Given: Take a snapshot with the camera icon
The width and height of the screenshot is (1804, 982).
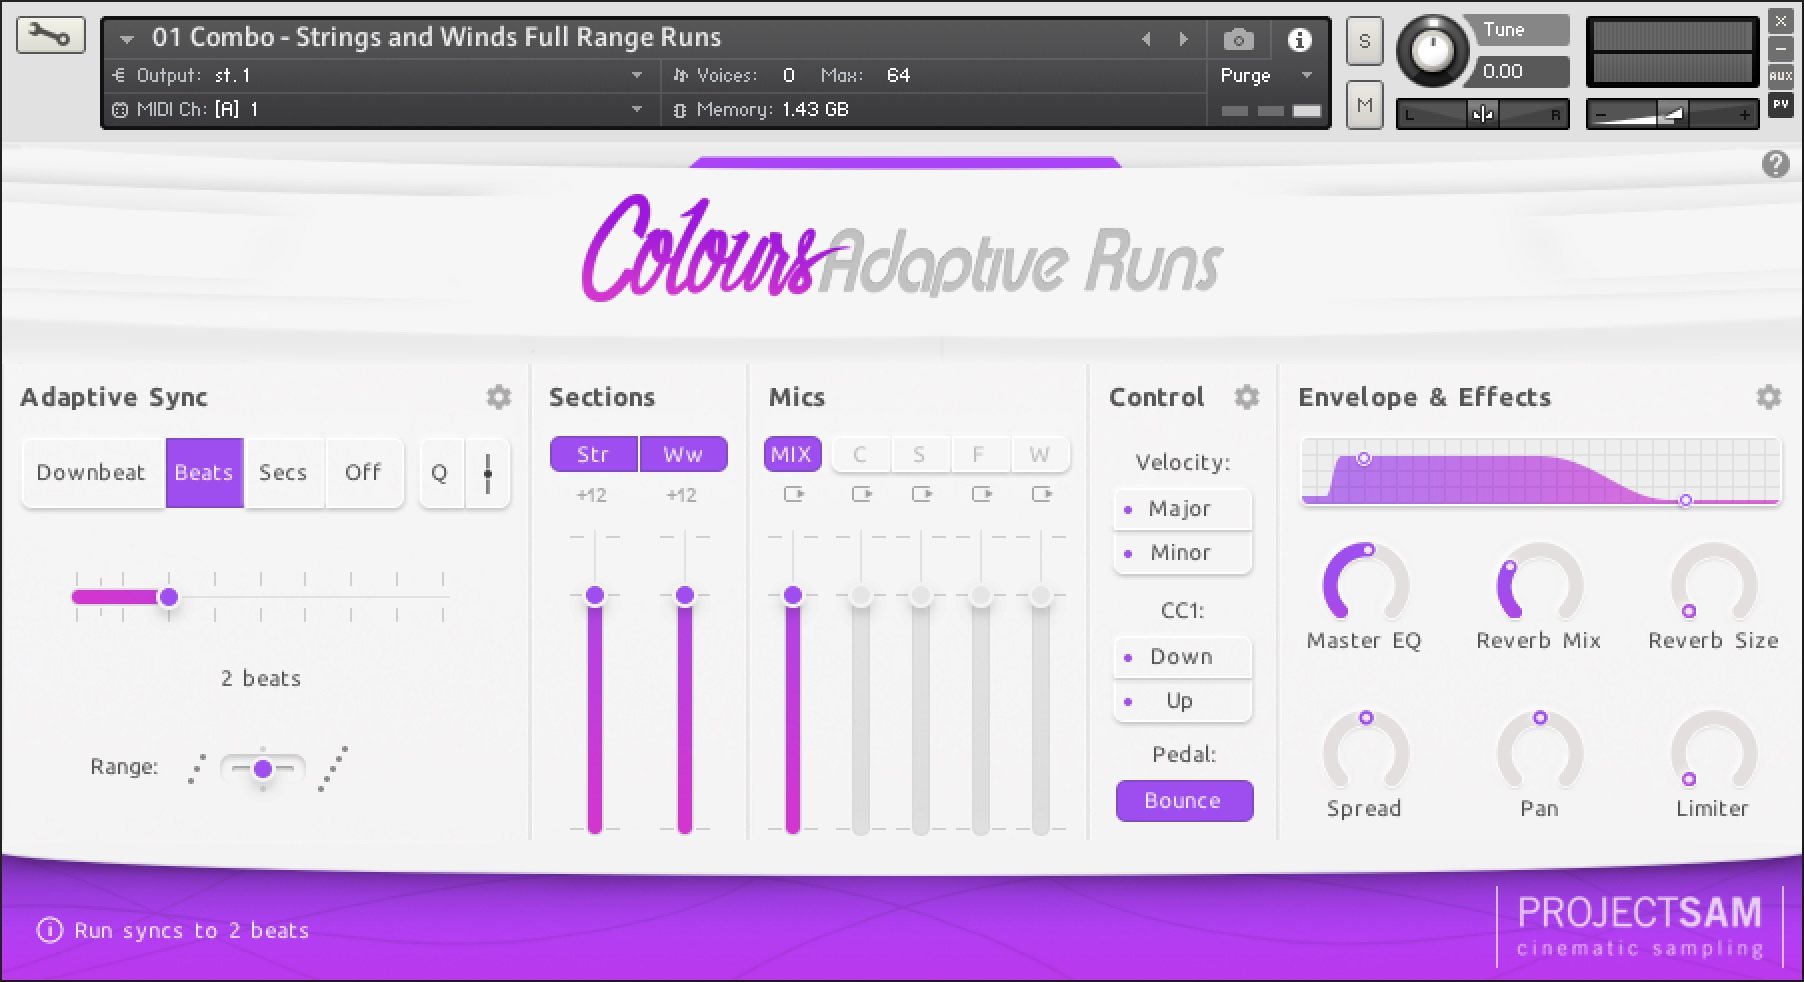Looking at the screenshot, I should 1238,40.
